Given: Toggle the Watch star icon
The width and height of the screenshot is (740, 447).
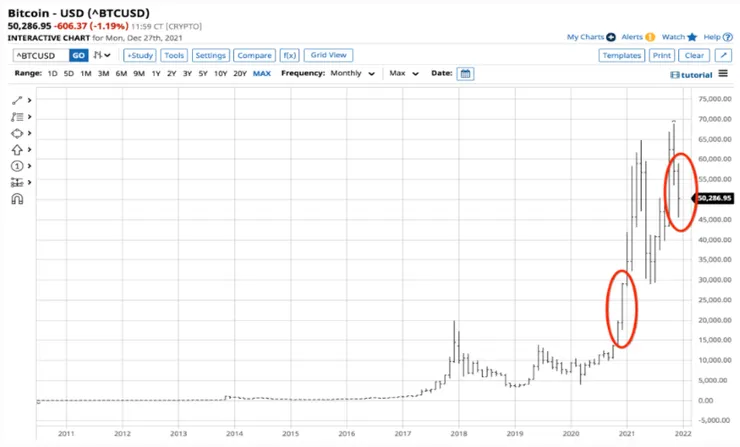Looking at the screenshot, I should click(692, 37).
